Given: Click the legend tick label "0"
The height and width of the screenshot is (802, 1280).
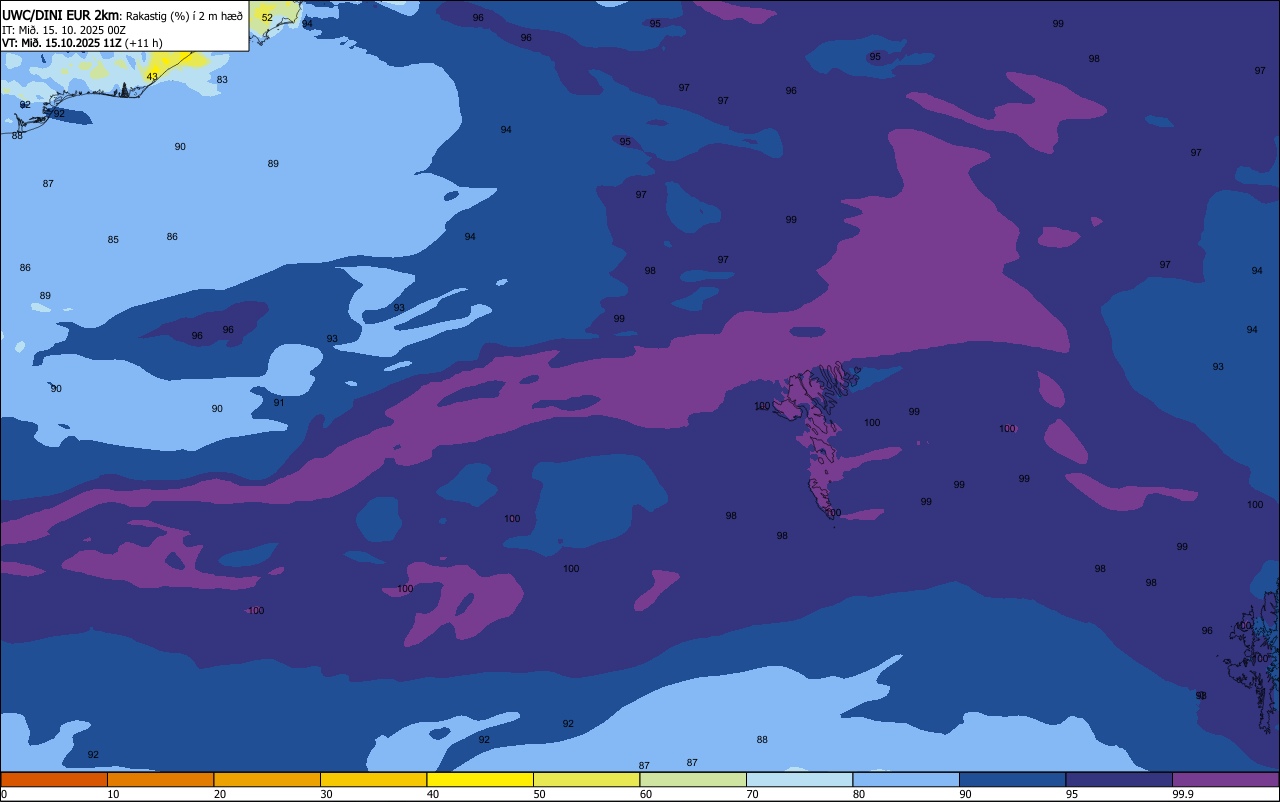Looking at the screenshot, I should coord(4,794).
